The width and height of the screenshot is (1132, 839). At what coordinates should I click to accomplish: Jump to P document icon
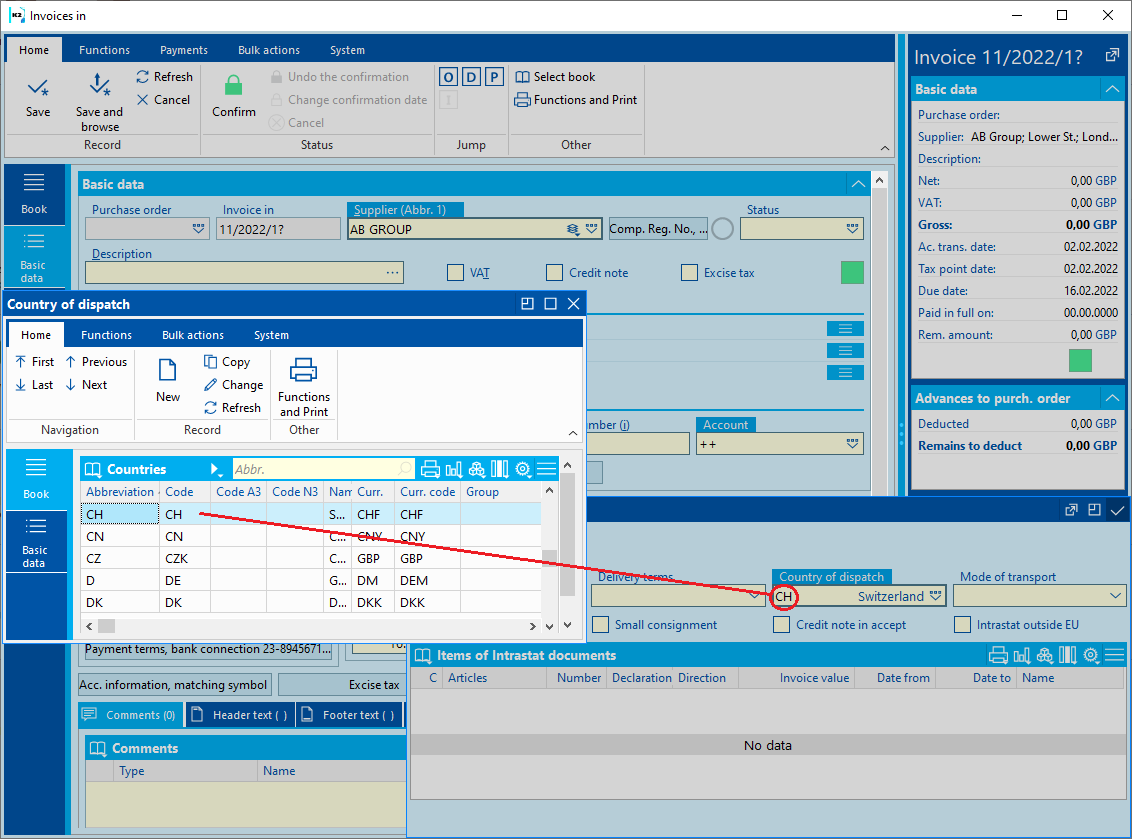pyautogui.click(x=495, y=77)
